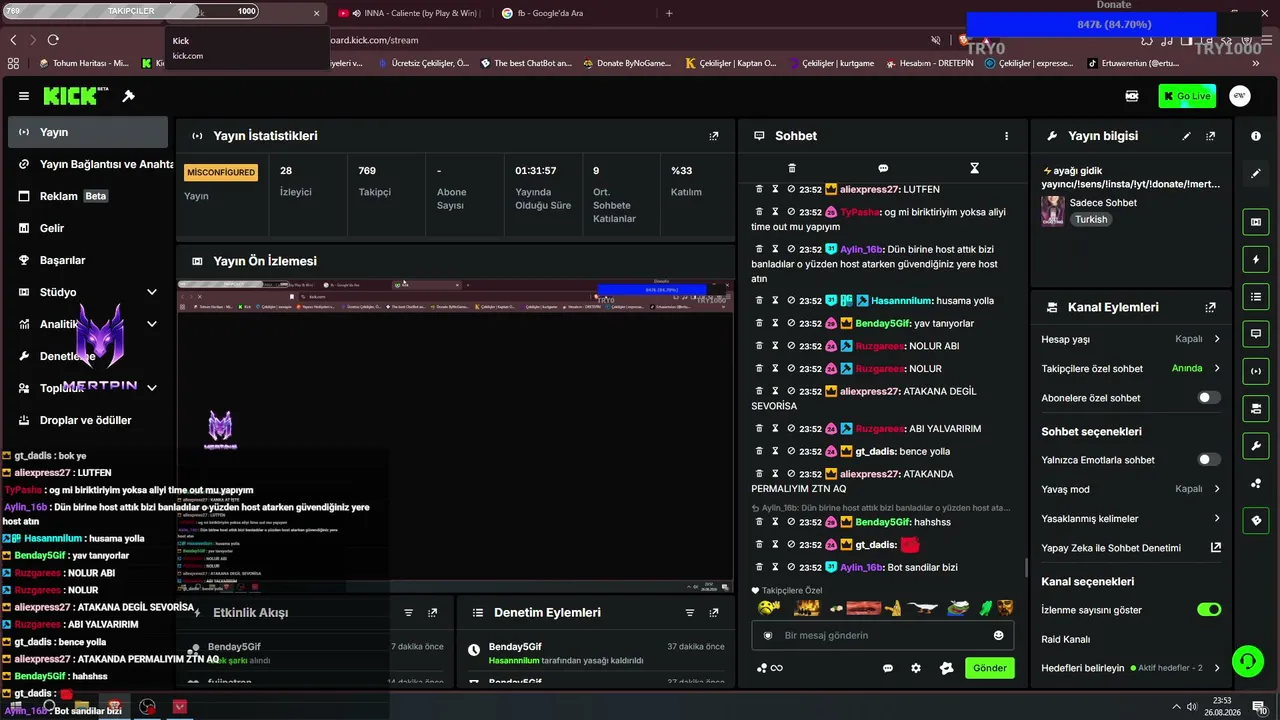Open Yapay Zeka ile Sohbet Denetimi link
Viewport: 1280px width, 720px height.
[1131, 548]
